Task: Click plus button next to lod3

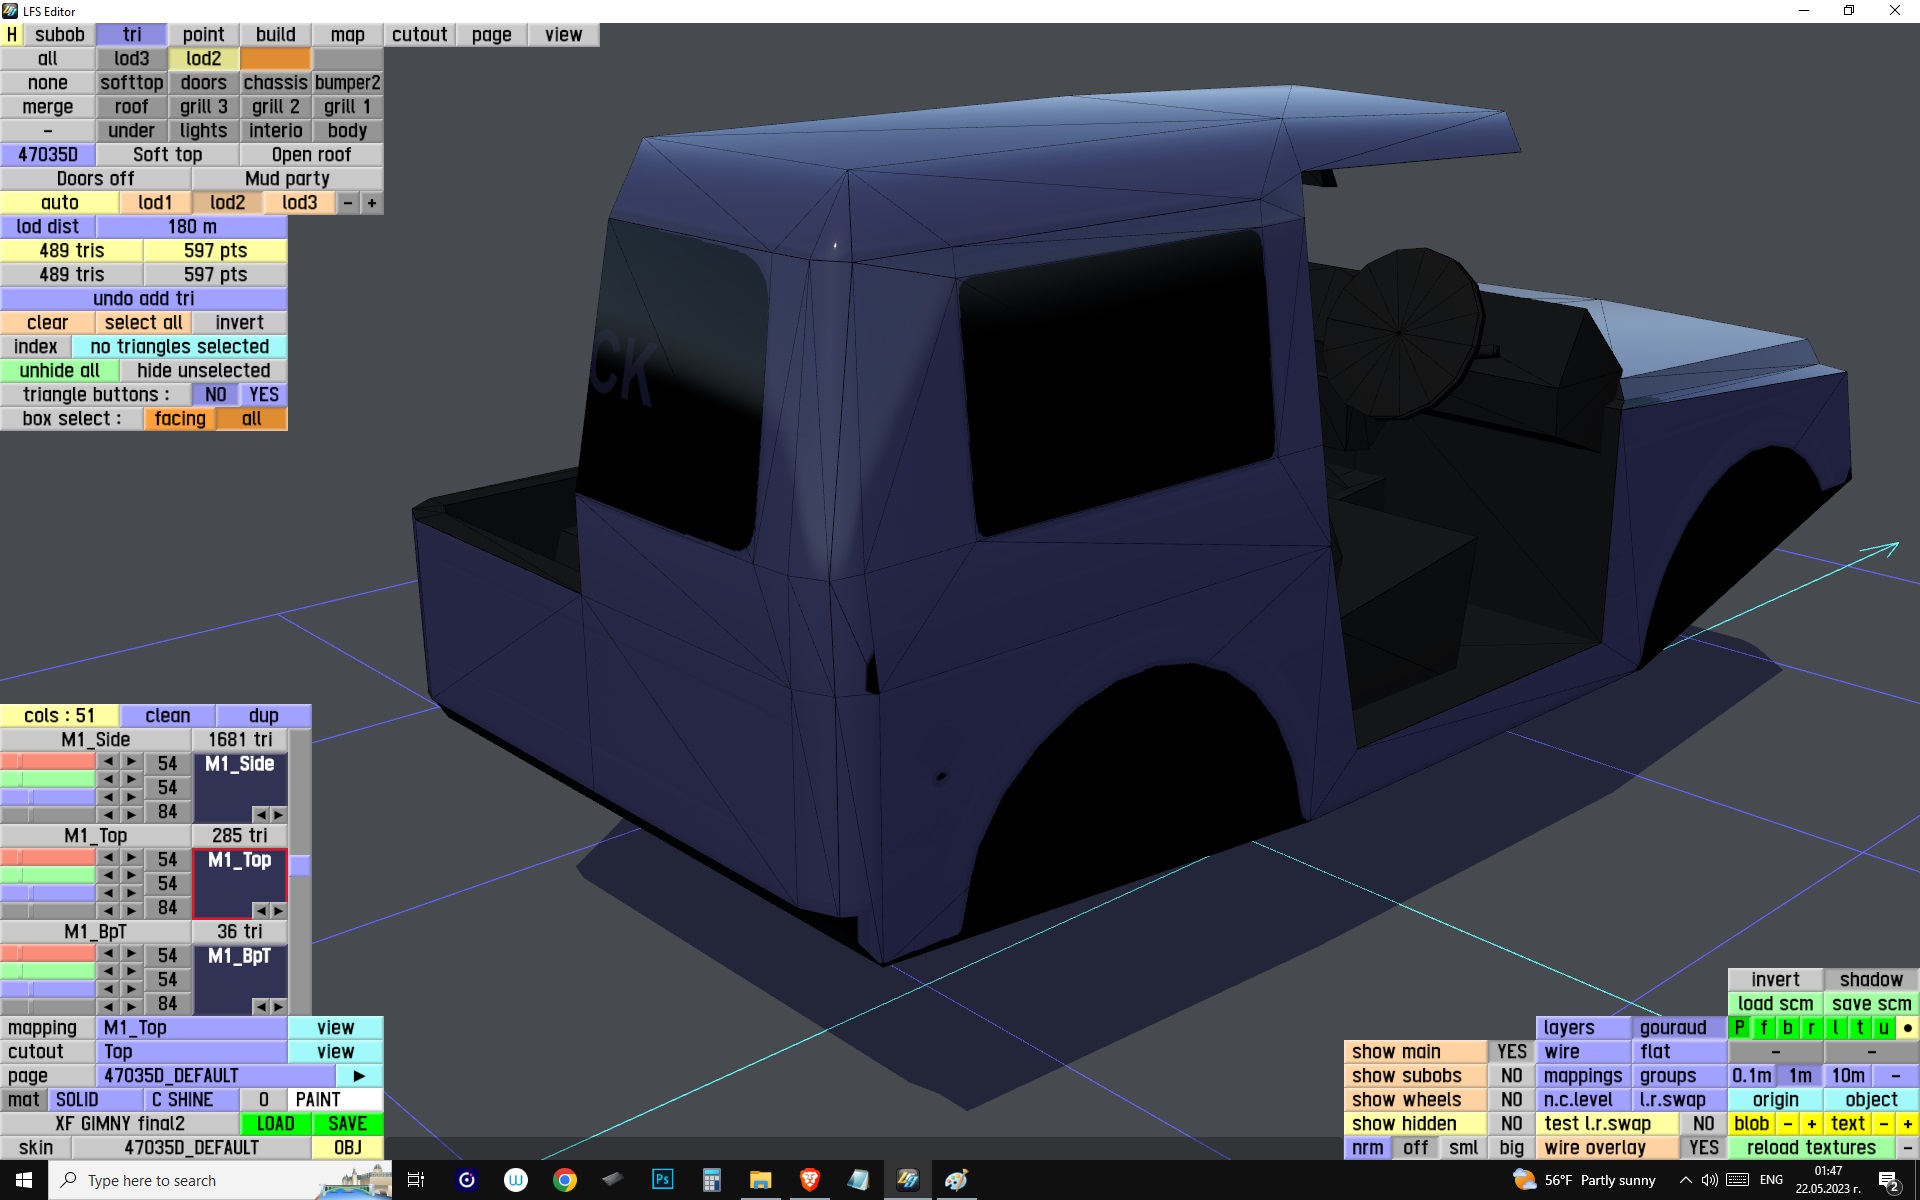Action: (x=371, y=203)
